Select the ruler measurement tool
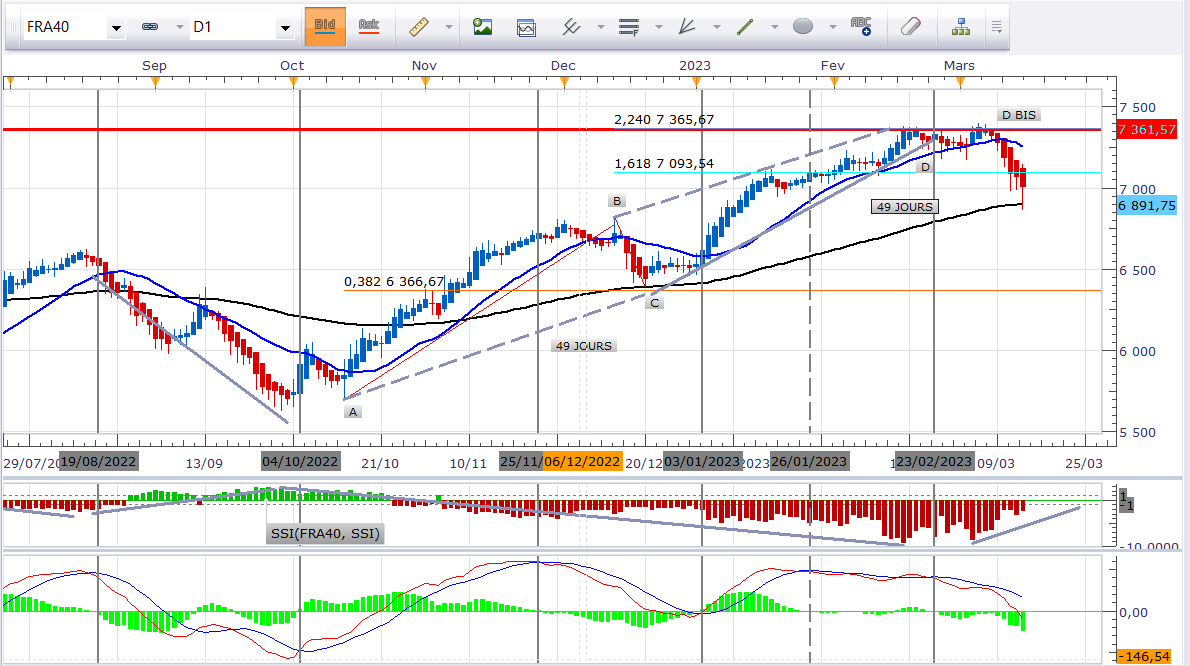 419,27
